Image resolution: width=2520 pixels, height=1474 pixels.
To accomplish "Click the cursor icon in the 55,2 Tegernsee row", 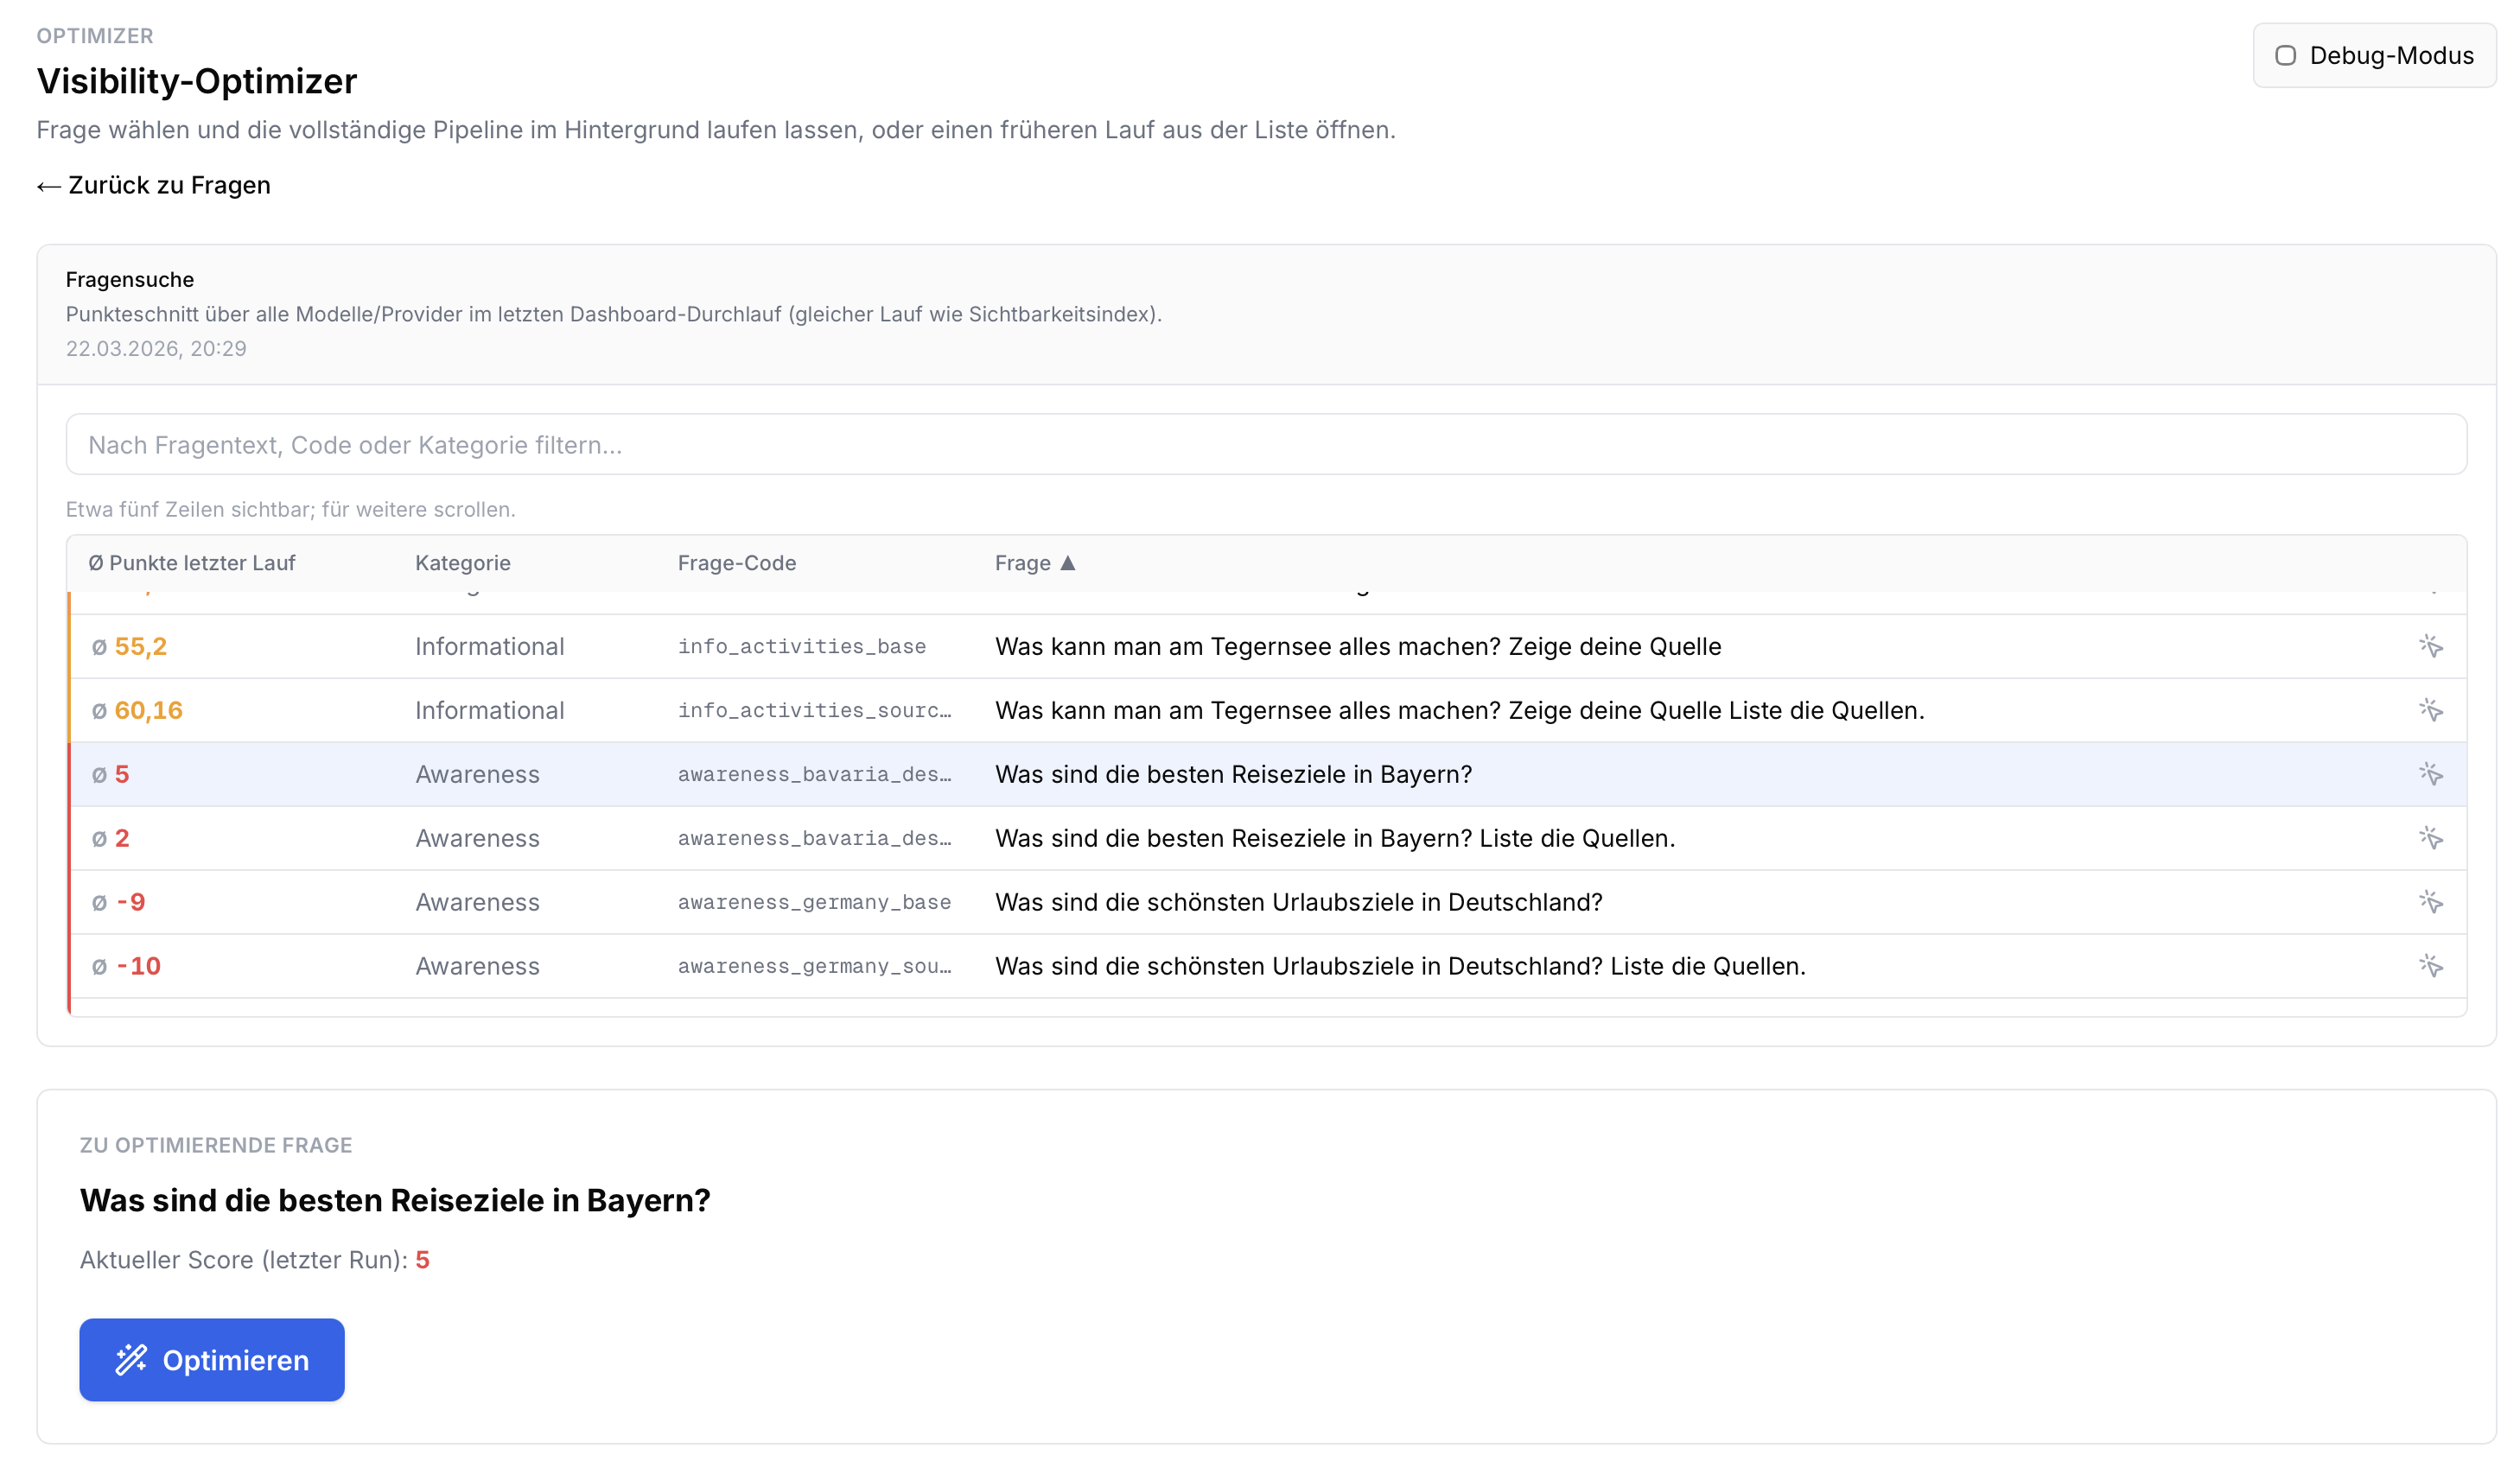I will pyautogui.click(x=2430, y=646).
